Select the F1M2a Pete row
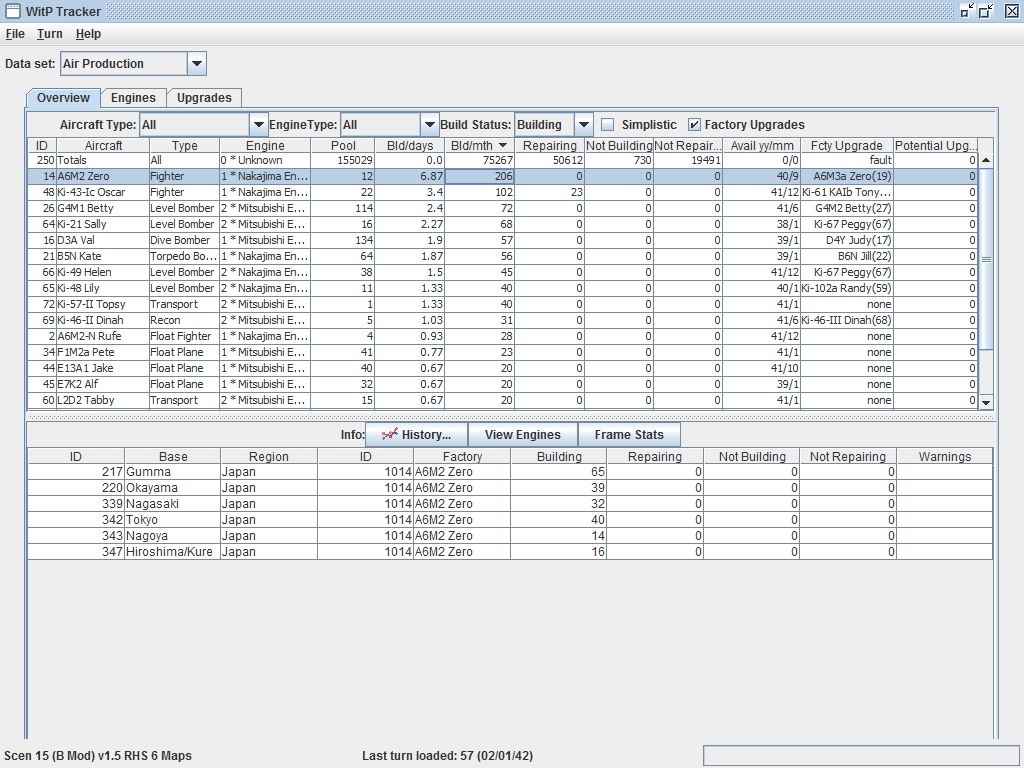The image size is (1024, 768). [502, 352]
